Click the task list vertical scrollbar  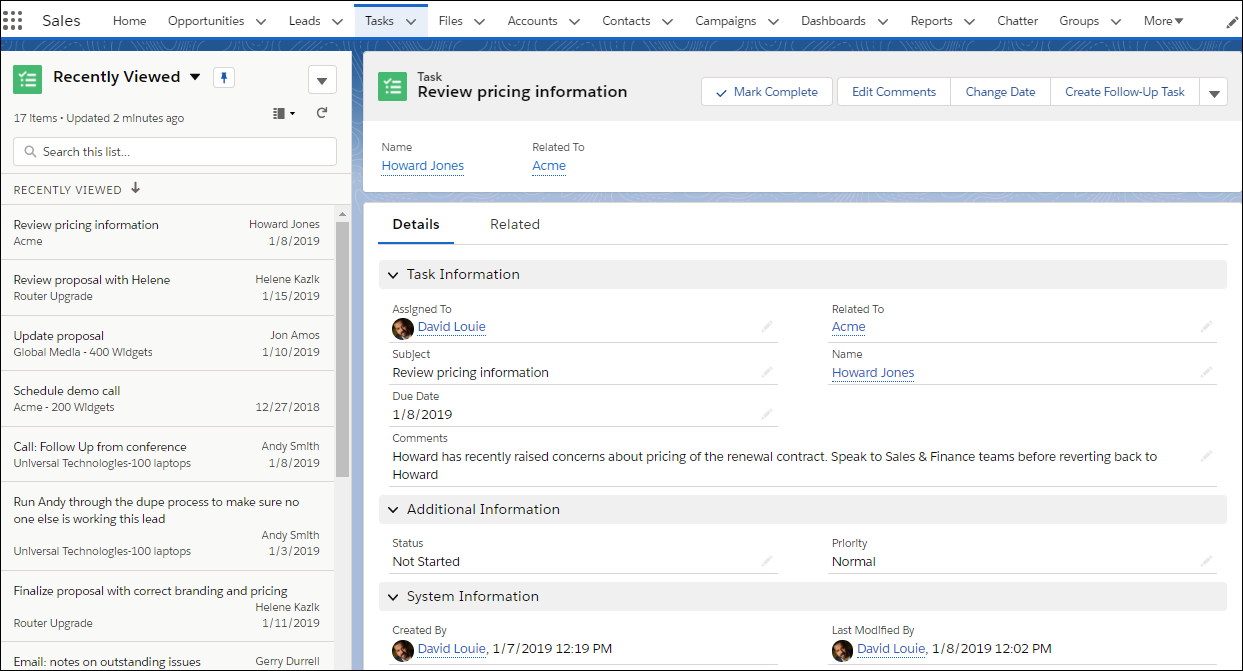click(343, 350)
